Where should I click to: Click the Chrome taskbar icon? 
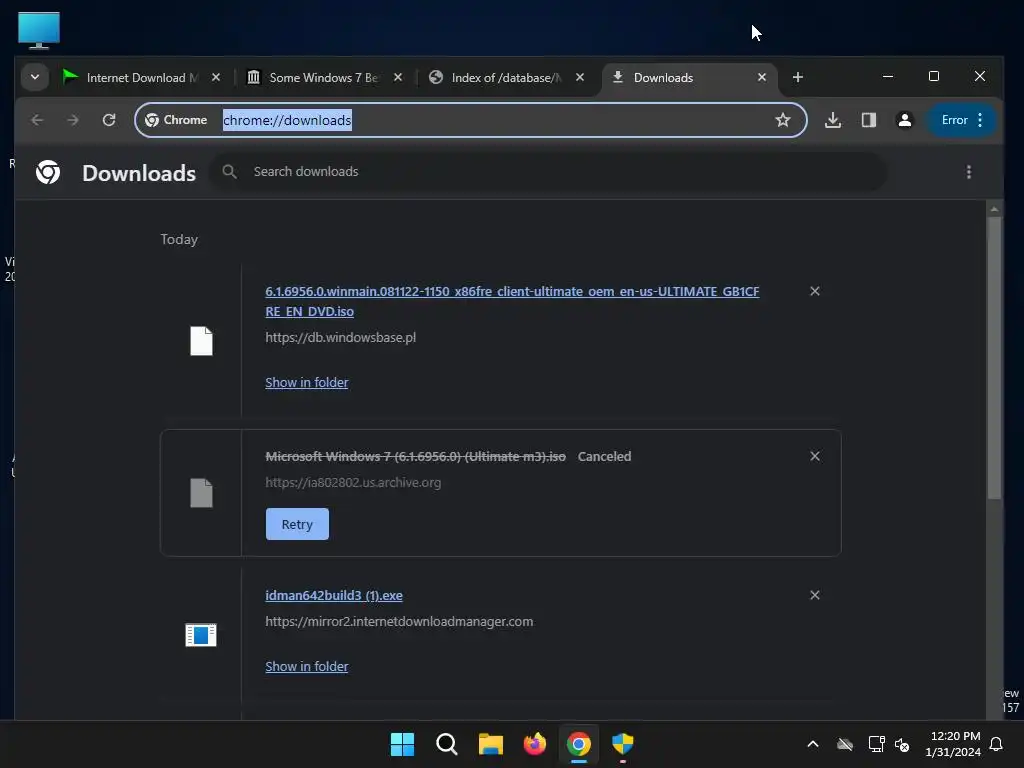(x=579, y=744)
